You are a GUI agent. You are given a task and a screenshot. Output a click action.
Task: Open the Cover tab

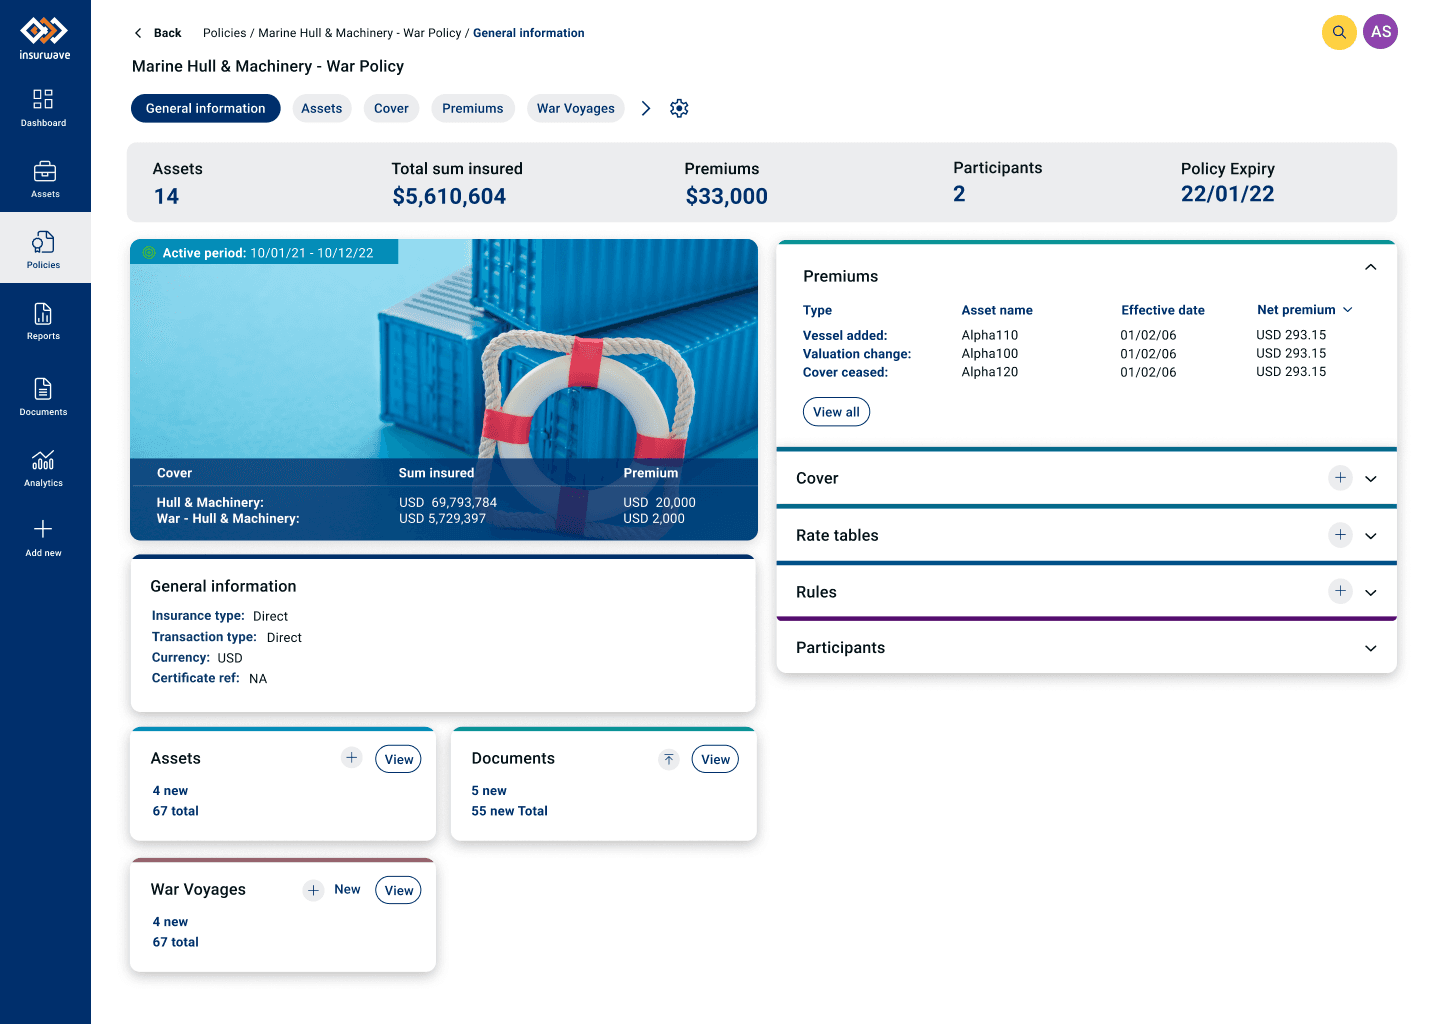click(391, 108)
